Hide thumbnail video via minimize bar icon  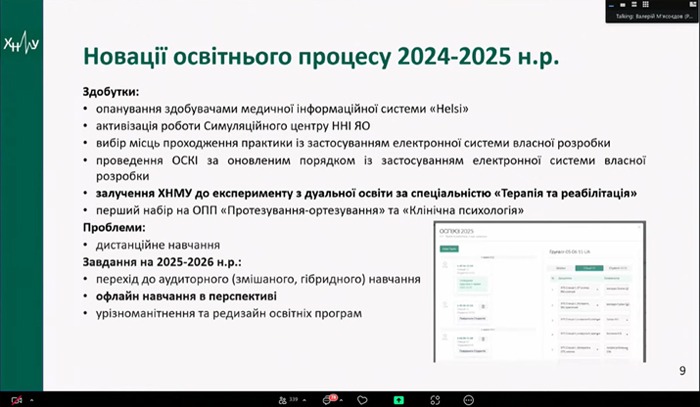(612, 5)
